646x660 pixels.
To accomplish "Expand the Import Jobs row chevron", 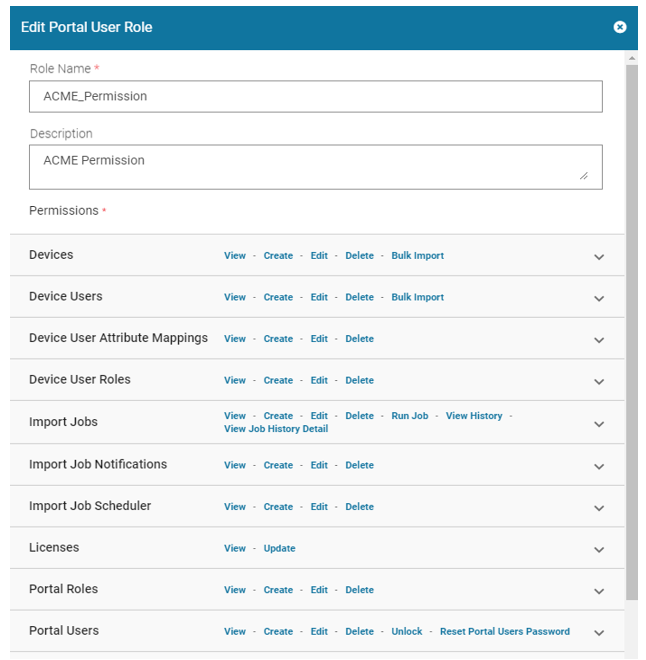I will pyautogui.click(x=599, y=423).
